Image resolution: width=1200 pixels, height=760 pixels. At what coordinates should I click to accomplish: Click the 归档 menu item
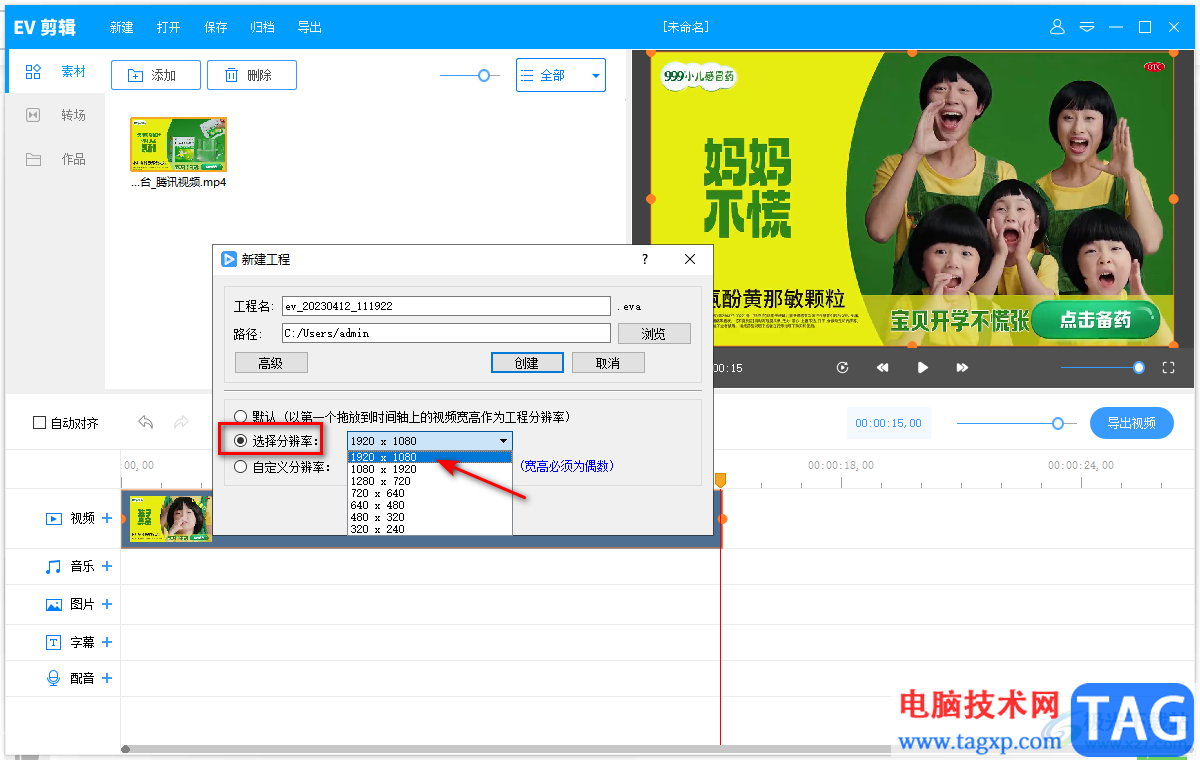(x=262, y=27)
